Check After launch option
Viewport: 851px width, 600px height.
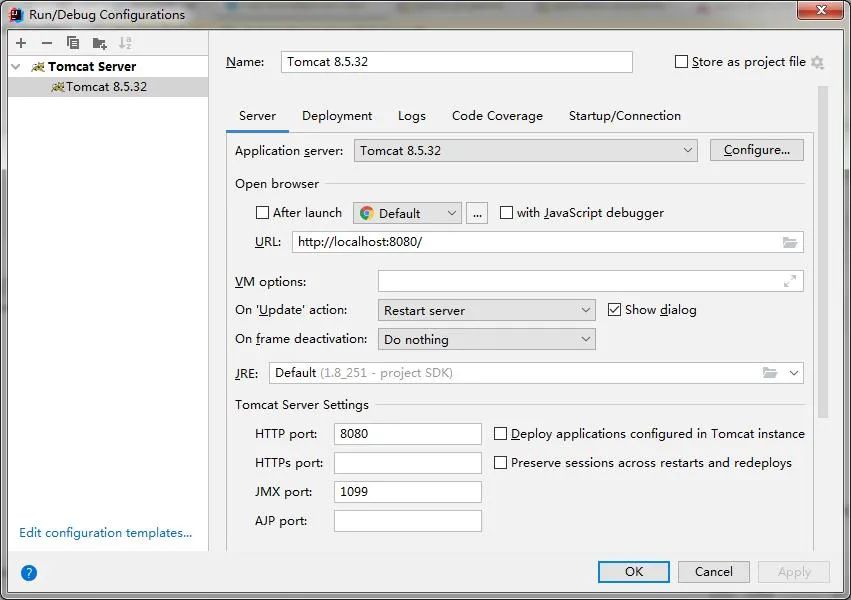click(262, 213)
